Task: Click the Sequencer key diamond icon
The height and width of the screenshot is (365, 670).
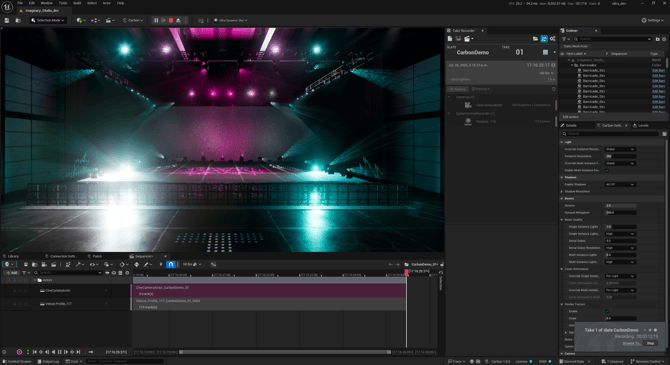Action: pyautogui.click(x=136, y=265)
